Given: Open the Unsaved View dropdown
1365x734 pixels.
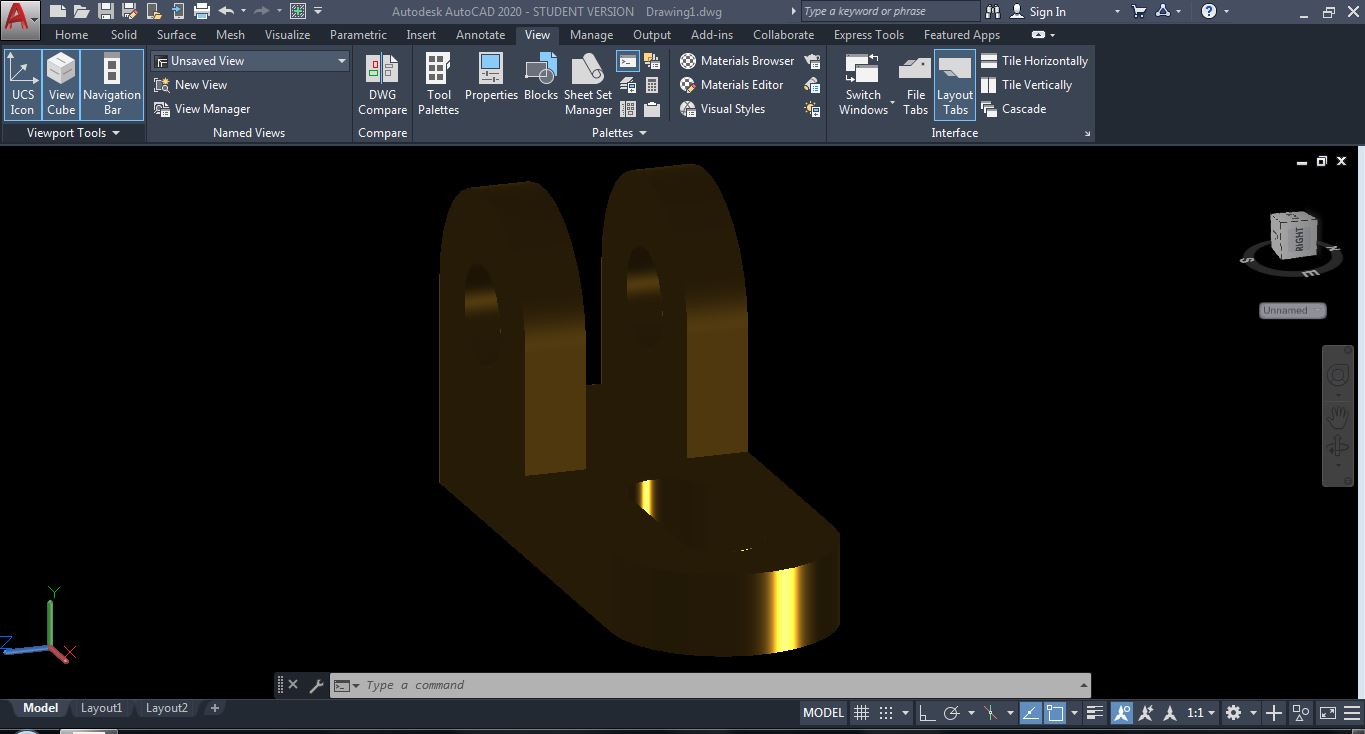Looking at the screenshot, I should 343,60.
